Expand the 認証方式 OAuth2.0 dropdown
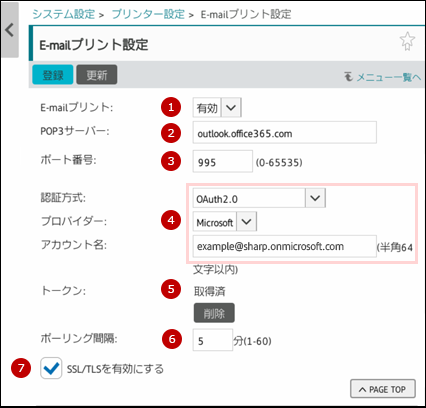The height and width of the screenshot is (408, 426). tap(259, 198)
